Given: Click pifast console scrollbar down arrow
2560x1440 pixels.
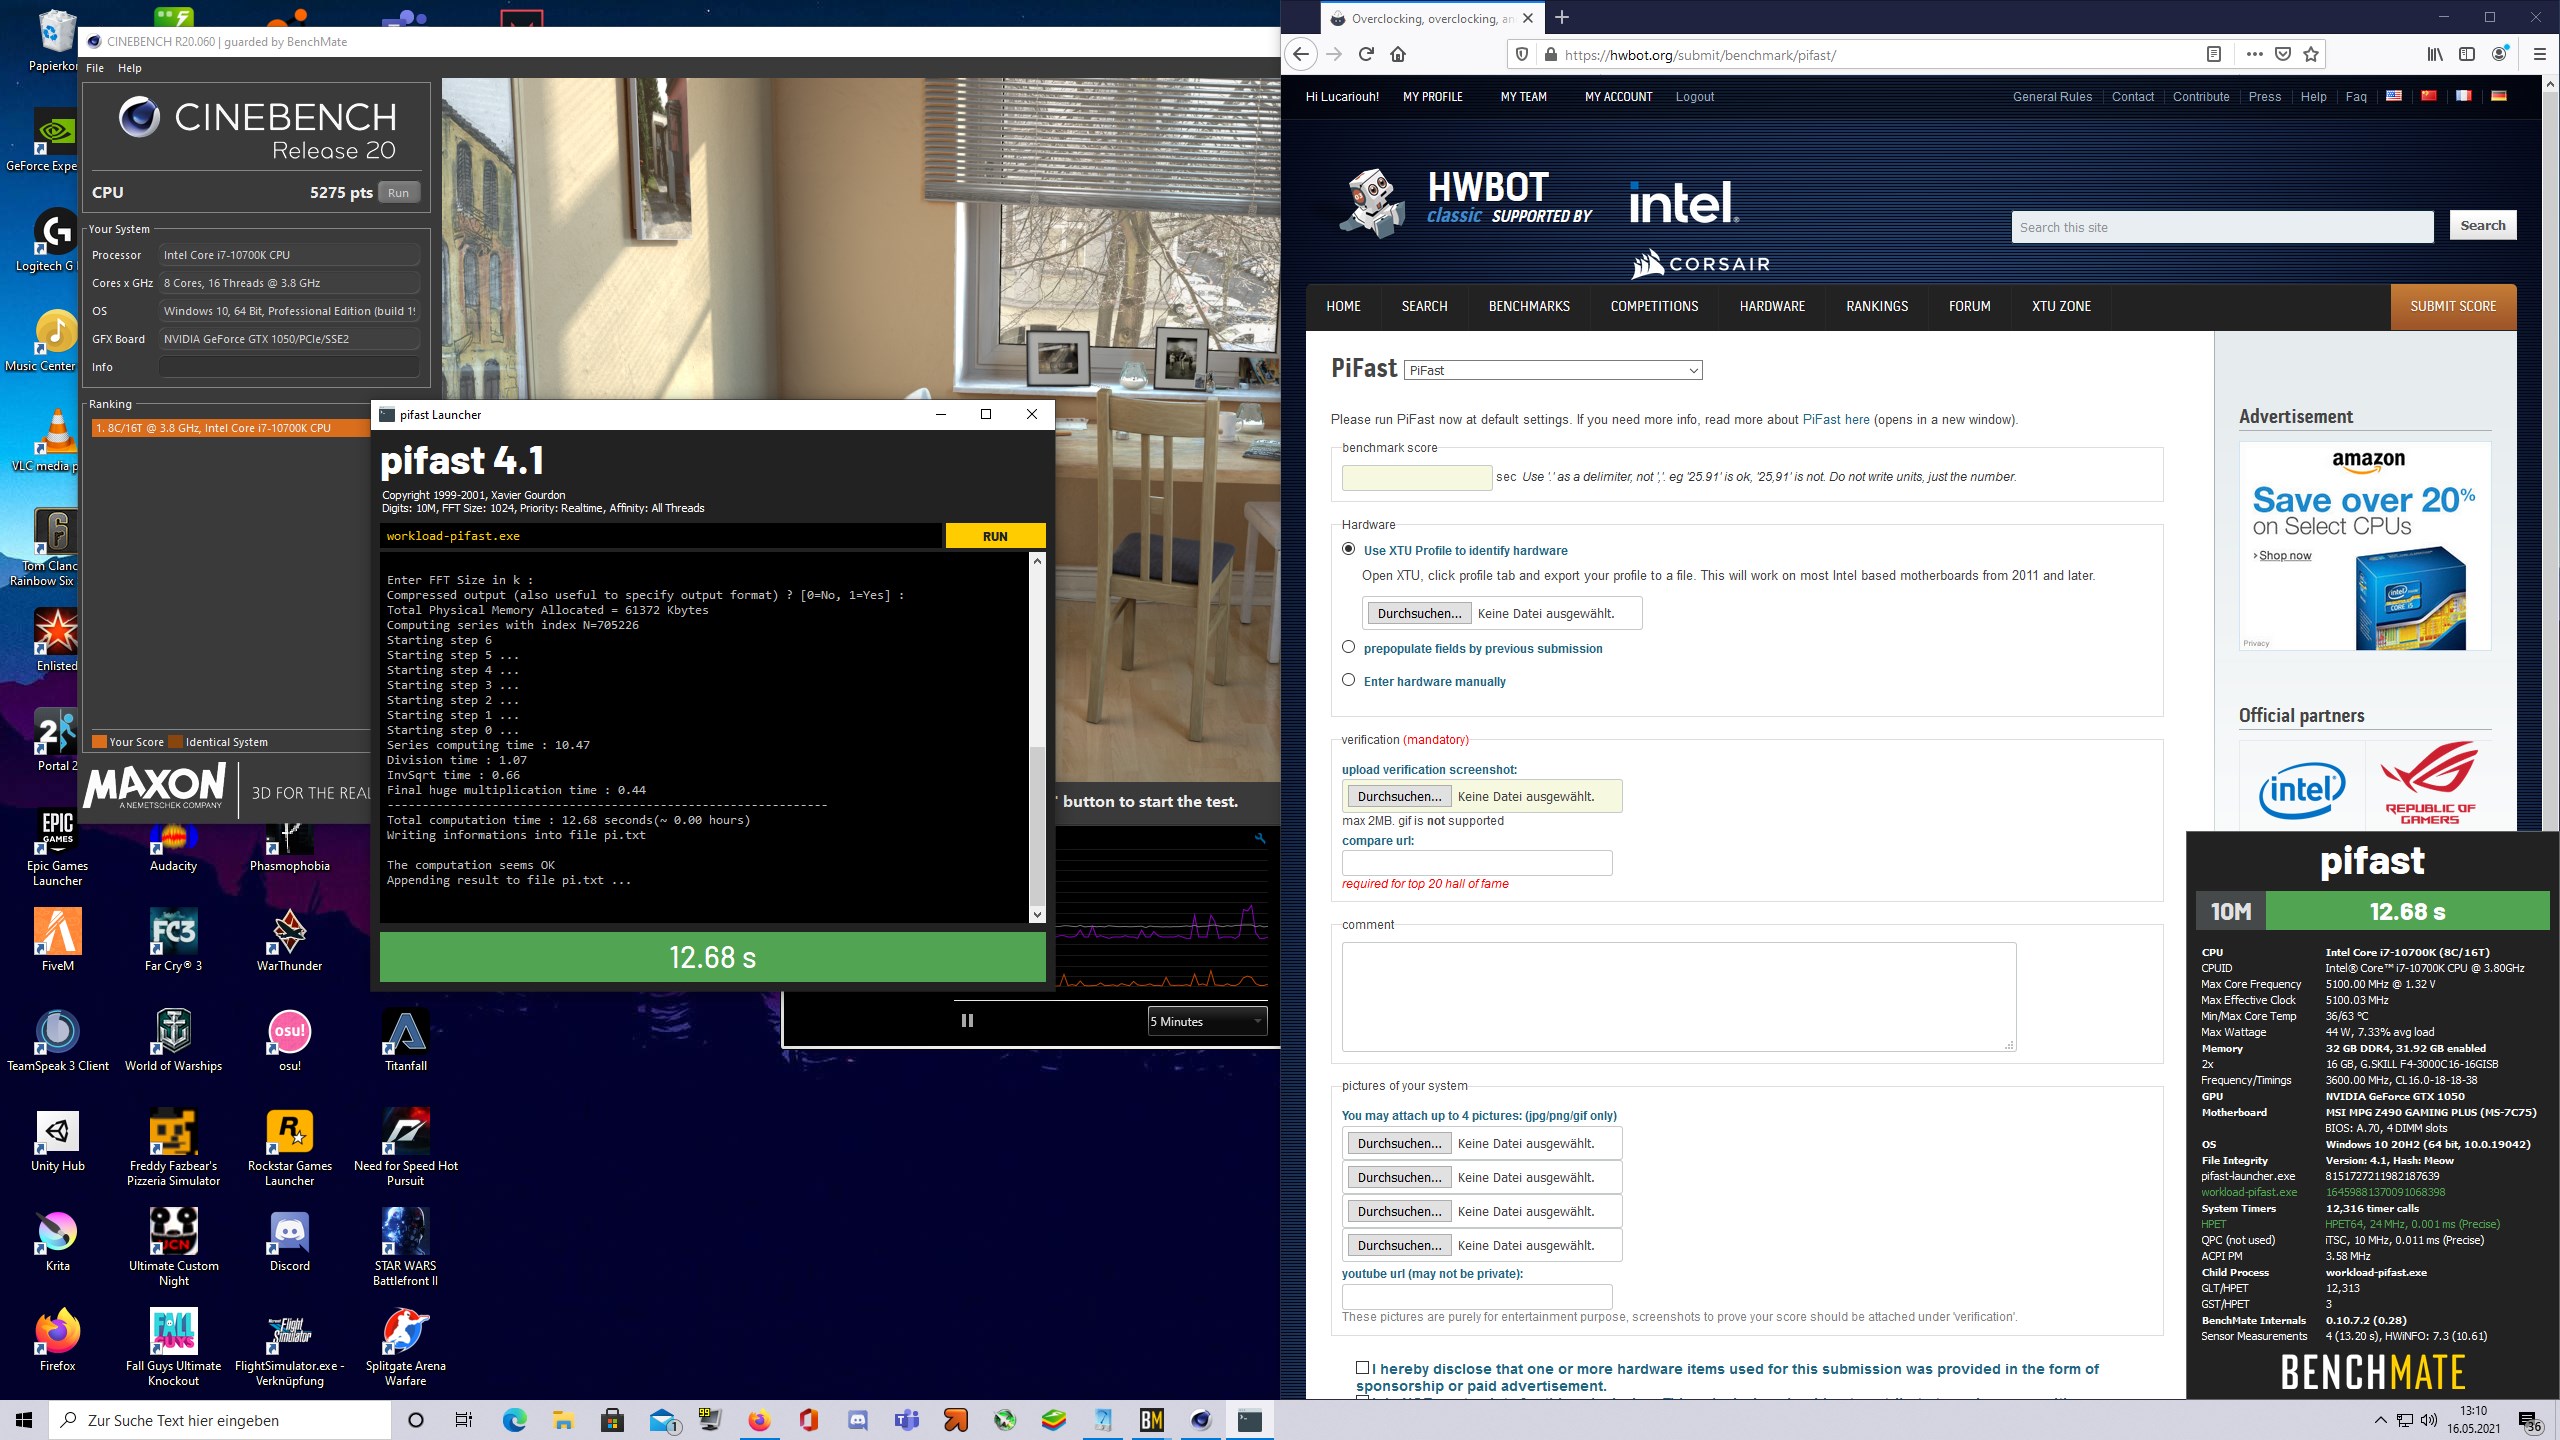Looking at the screenshot, I should coord(1037,914).
